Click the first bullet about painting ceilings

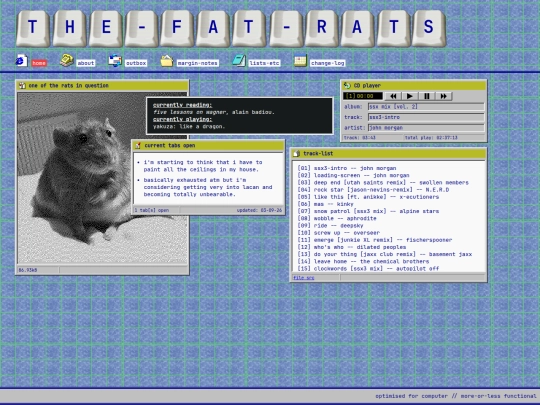[203, 166]
